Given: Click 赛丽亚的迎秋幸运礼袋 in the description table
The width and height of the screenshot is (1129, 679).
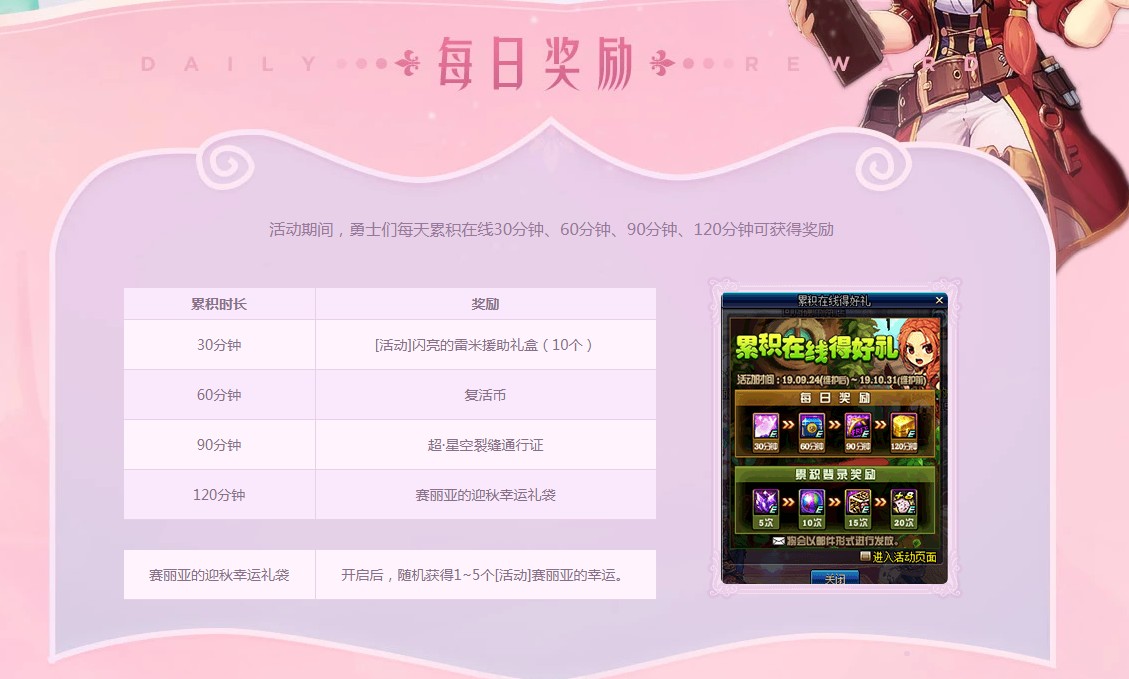Looking at the screenshot, I should pyautogui.click(x=219, y=575).
